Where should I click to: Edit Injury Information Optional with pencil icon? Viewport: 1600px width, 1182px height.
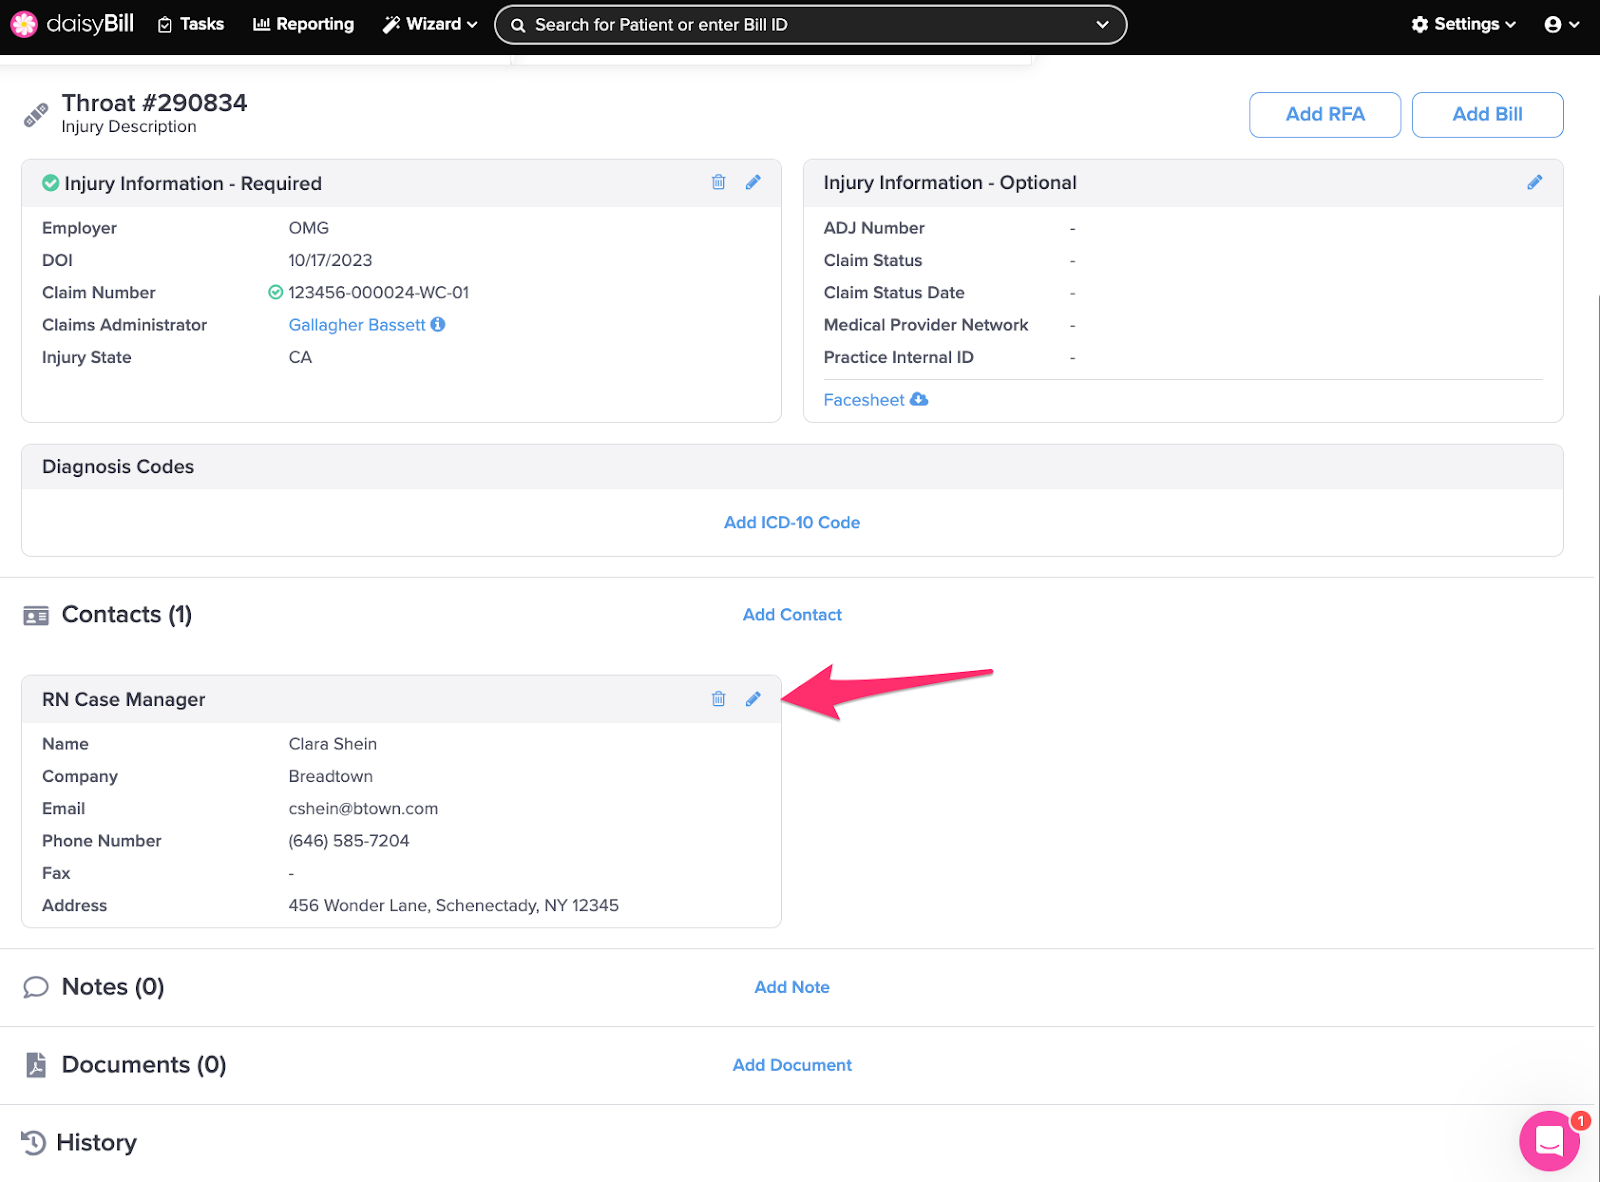pos(1534,182)
